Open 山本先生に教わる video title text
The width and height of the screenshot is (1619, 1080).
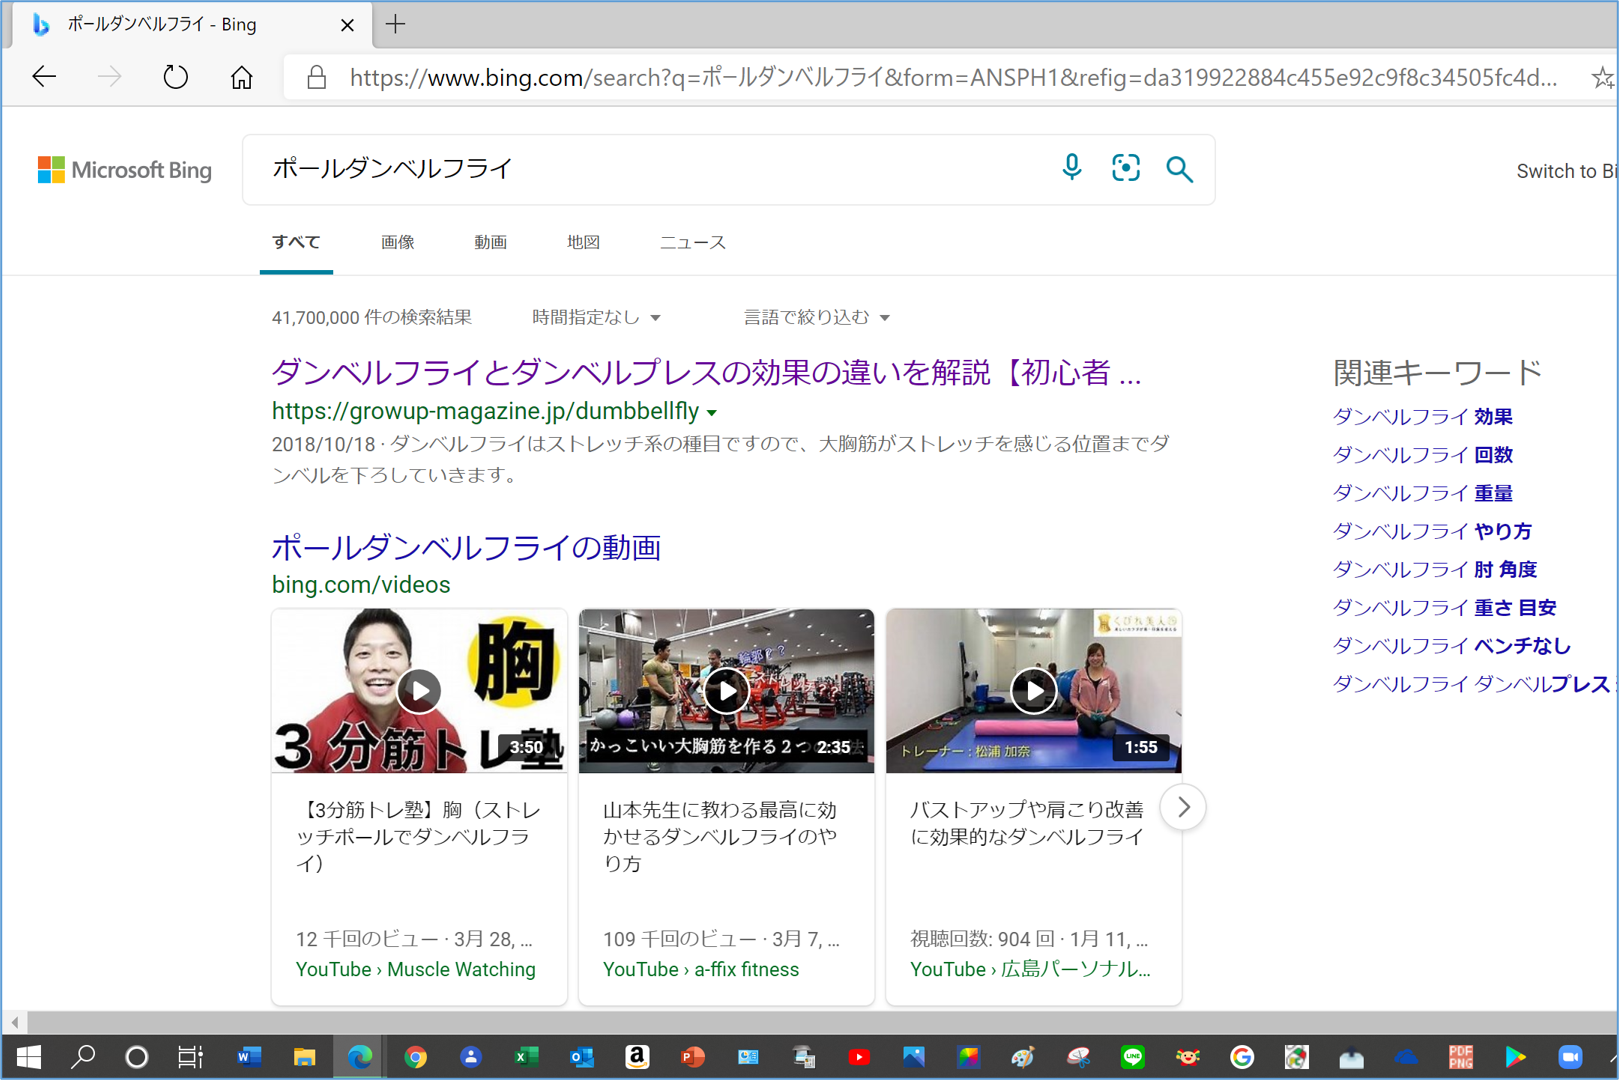point(719,836)
